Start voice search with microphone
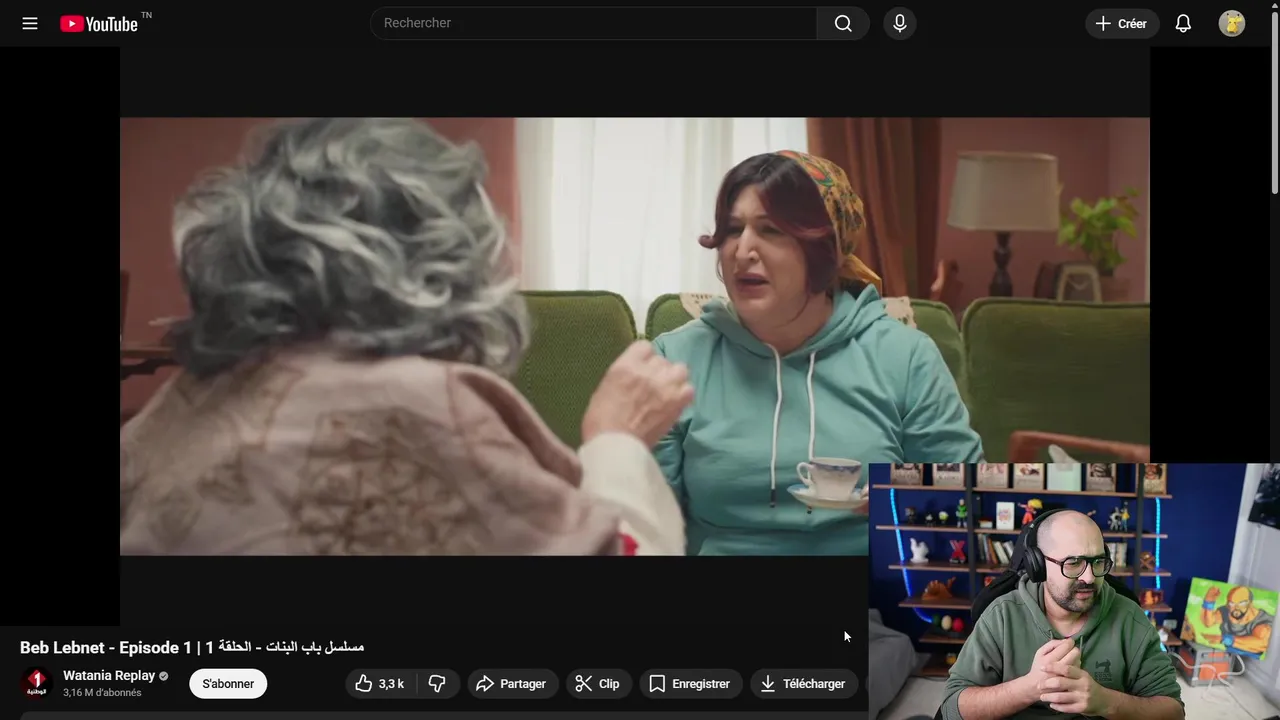Viewport: 1280px width, 720px height. [x=899, y=23]
